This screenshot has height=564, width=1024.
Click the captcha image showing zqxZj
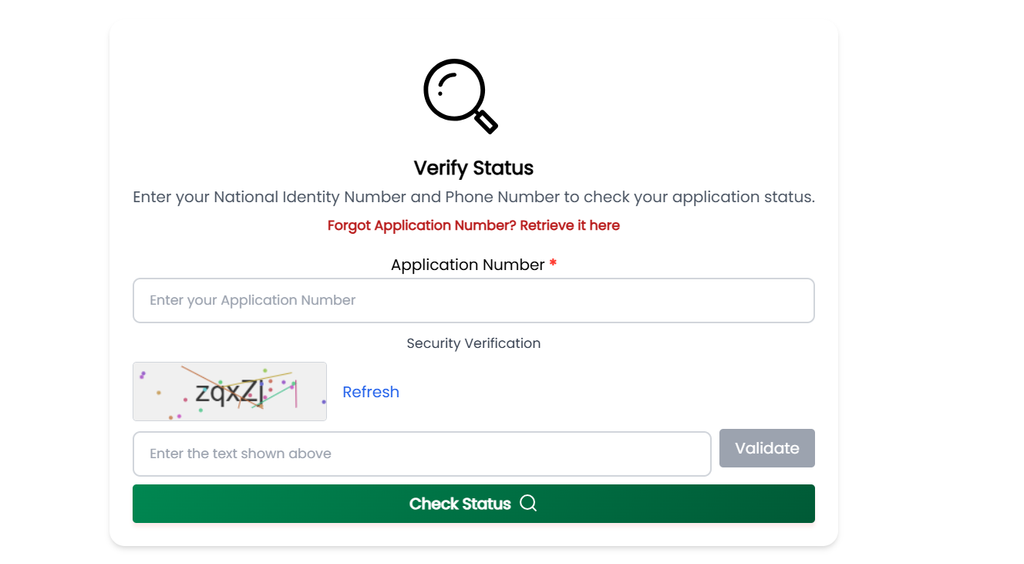230,392
